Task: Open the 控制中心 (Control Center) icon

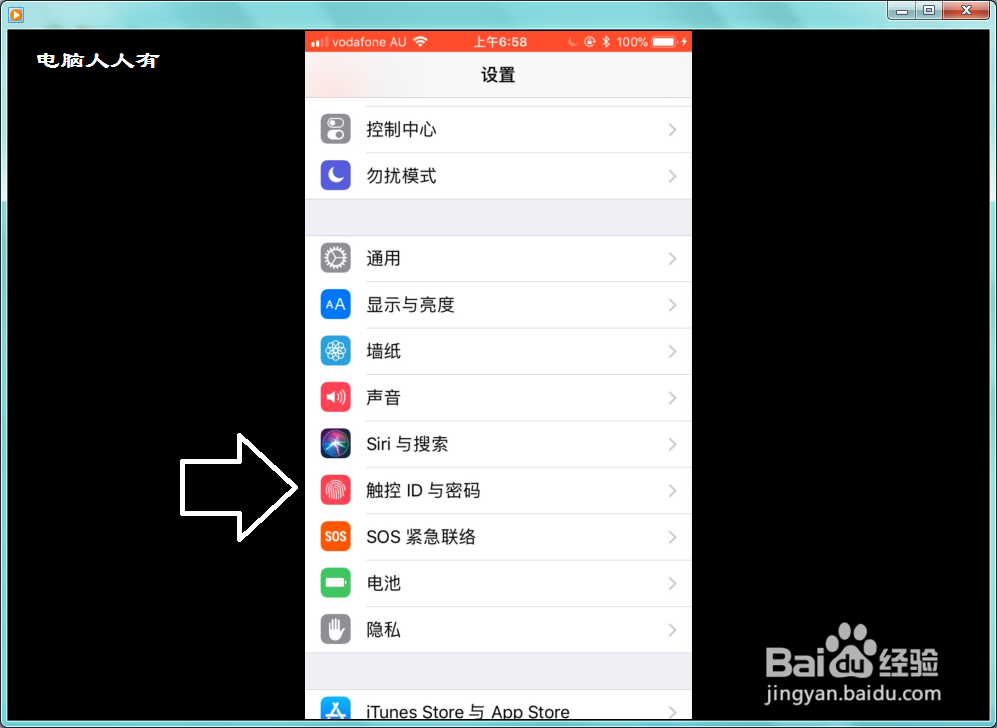Action: tap(335, 128)
